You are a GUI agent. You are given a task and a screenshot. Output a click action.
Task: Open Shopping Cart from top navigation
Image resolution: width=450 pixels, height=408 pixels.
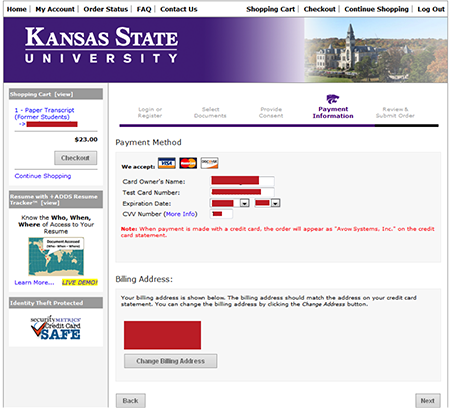[271, 9]
